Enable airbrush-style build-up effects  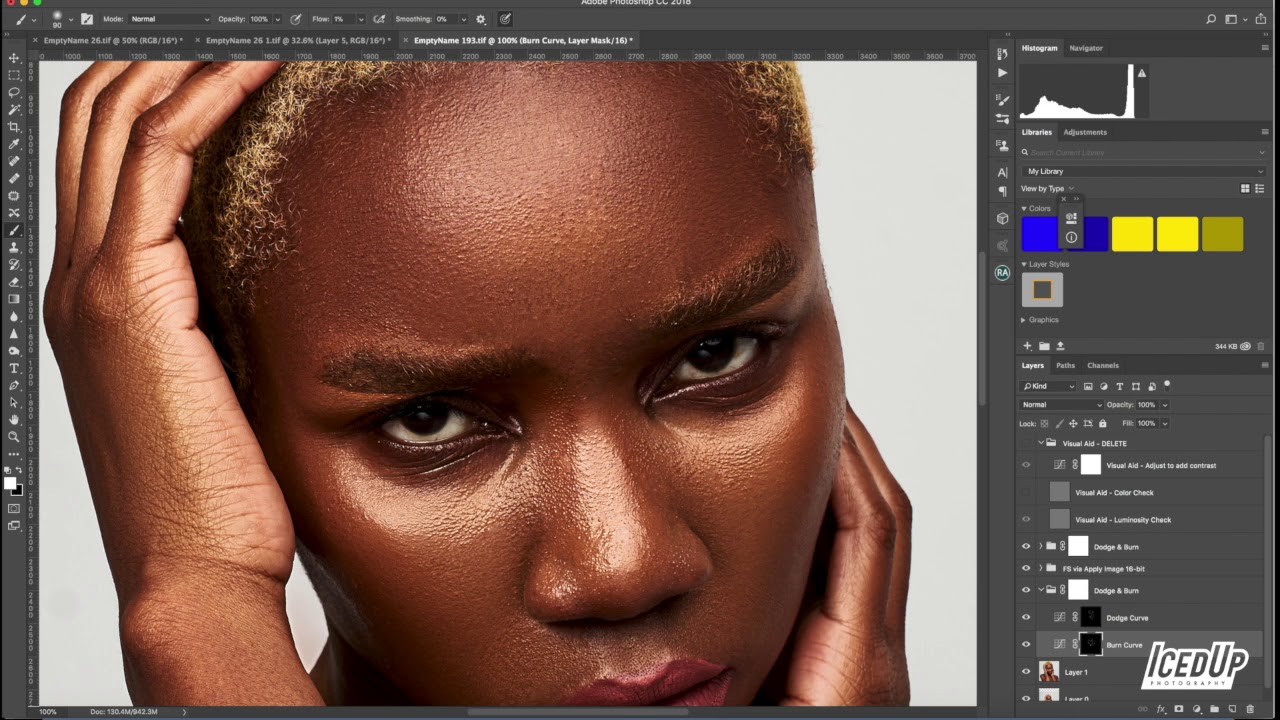coord(378,19)
